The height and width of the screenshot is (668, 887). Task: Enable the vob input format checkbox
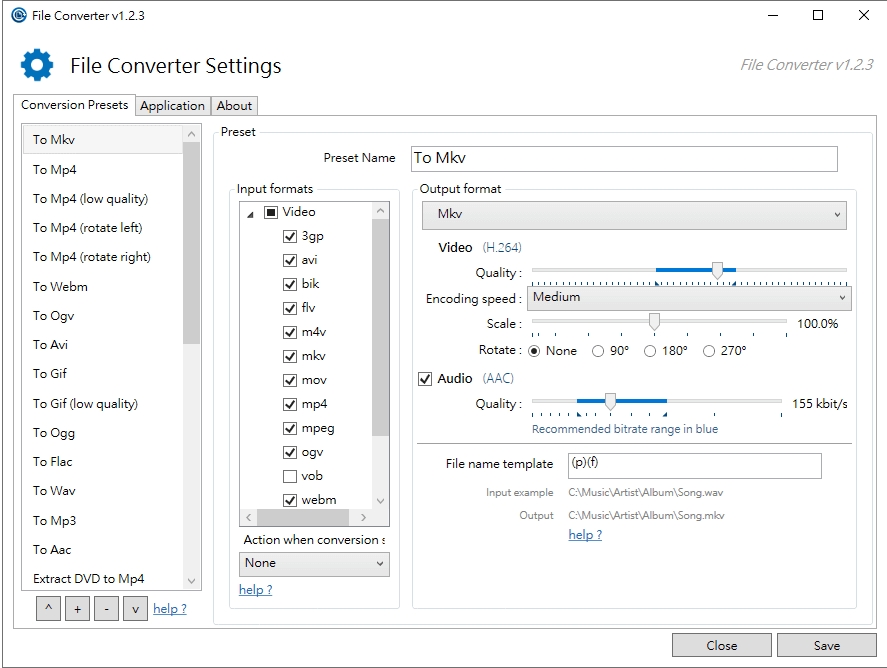[290, 476]
